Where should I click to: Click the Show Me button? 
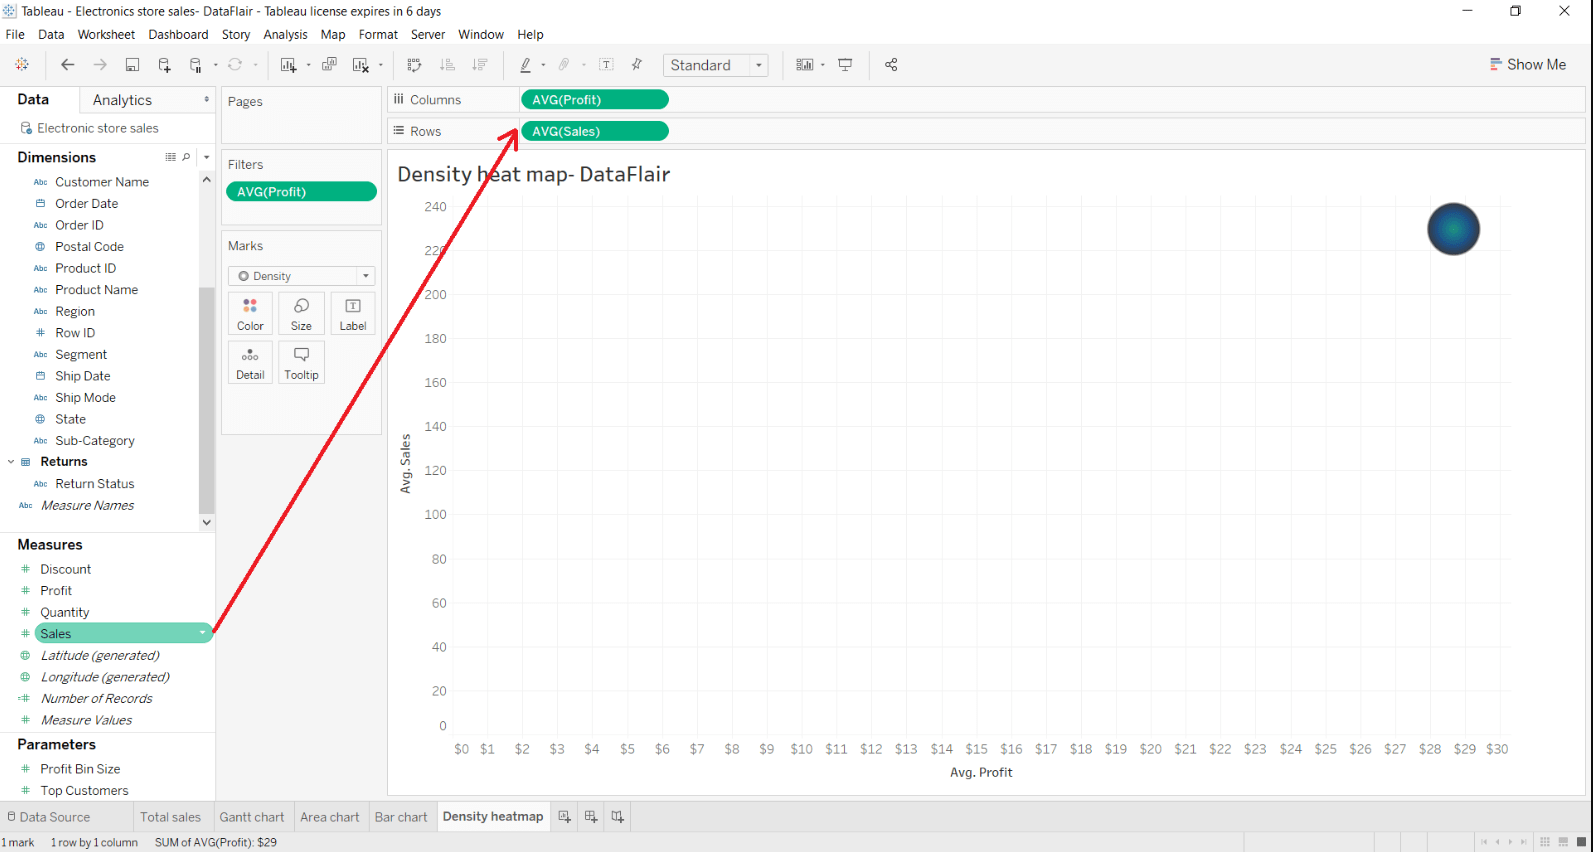pyautogui.click(x=1527, y=64)
